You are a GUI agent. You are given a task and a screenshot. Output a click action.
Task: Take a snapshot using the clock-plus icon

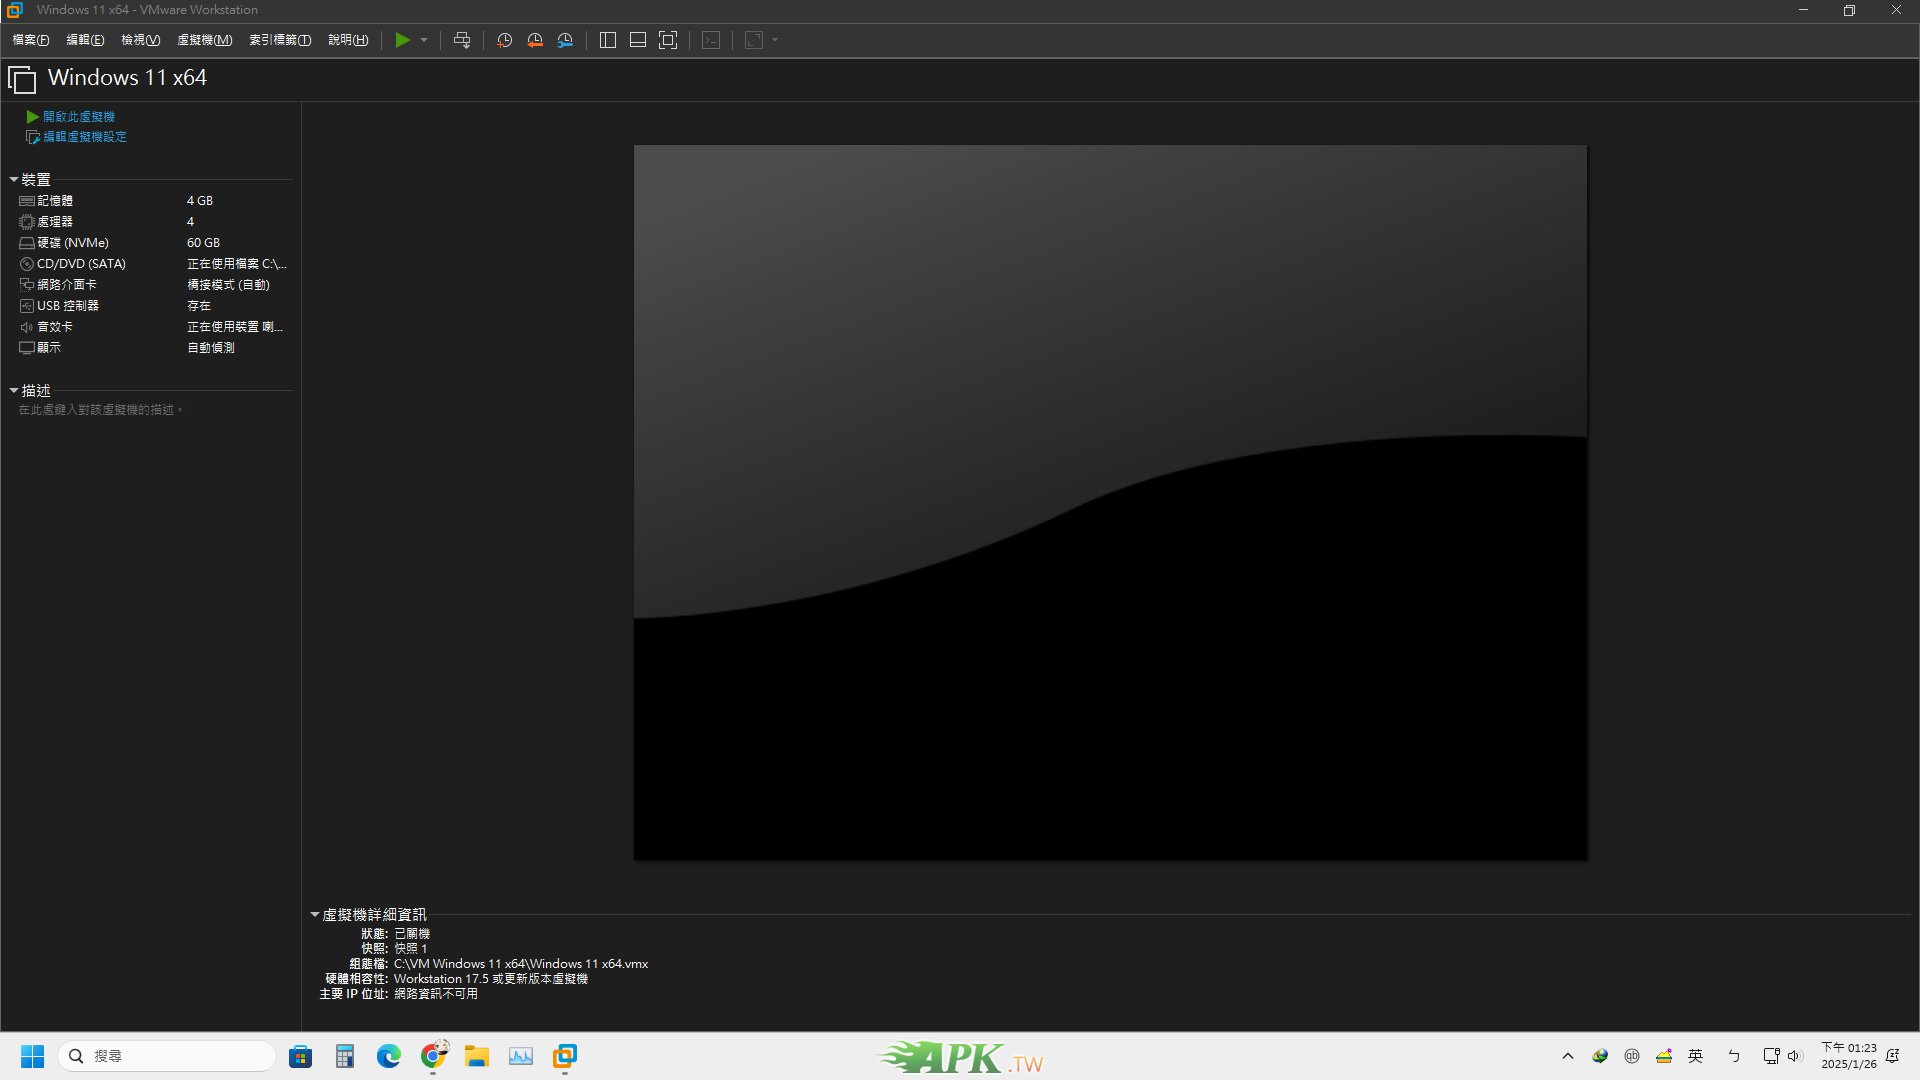click(x=504, y=40)
